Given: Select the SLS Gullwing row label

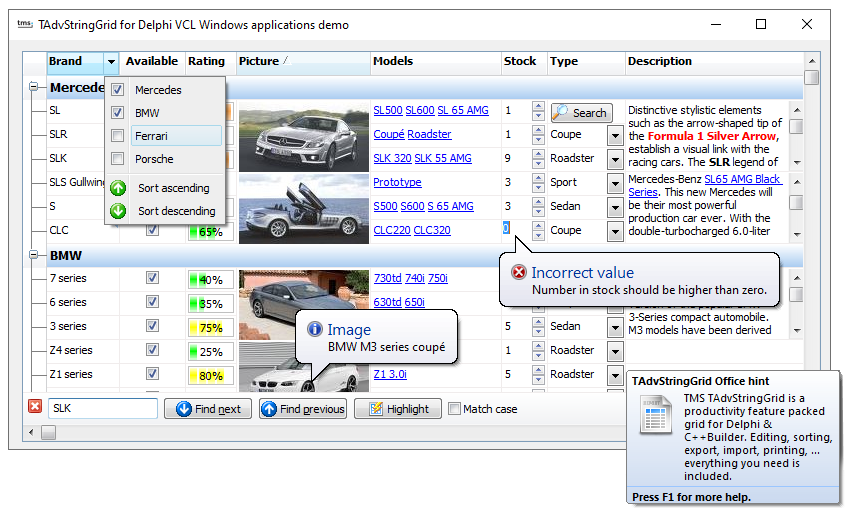Looking at the screenshot, I should 76,182.
